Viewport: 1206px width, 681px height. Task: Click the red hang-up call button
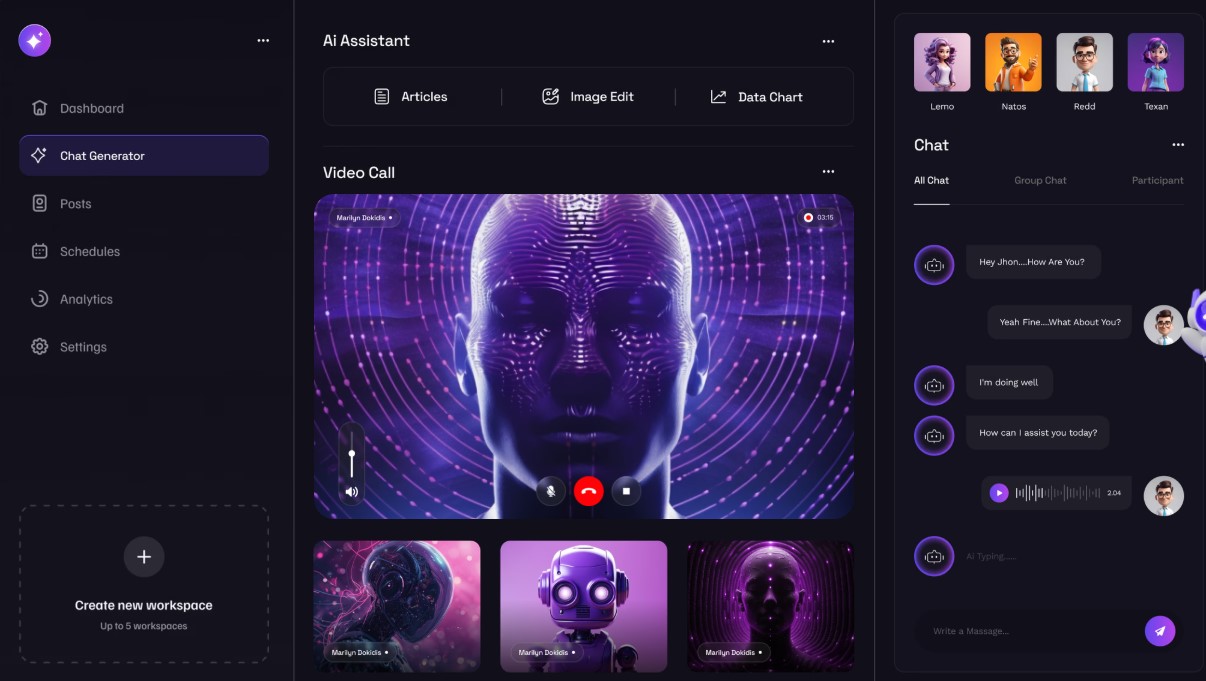[588, 491]
